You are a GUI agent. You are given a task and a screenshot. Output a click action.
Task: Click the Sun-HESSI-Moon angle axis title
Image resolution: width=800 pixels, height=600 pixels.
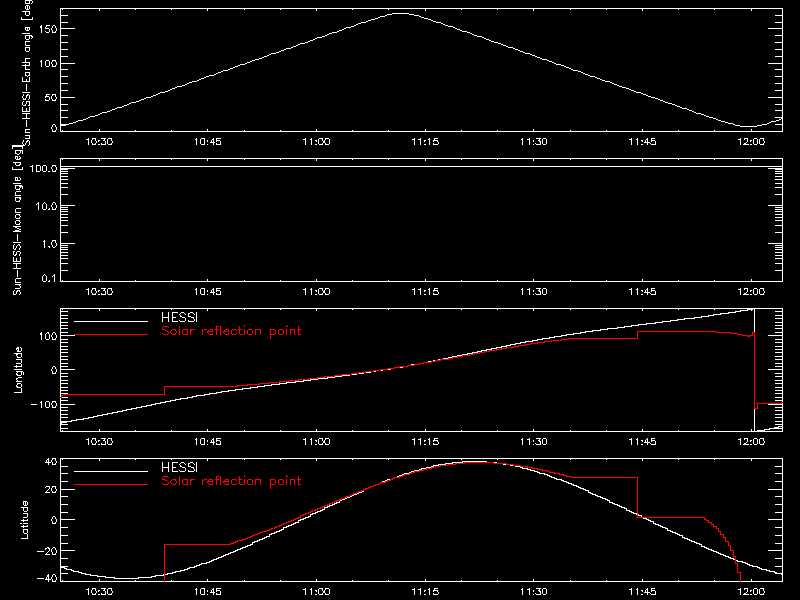tap(17, 220)
